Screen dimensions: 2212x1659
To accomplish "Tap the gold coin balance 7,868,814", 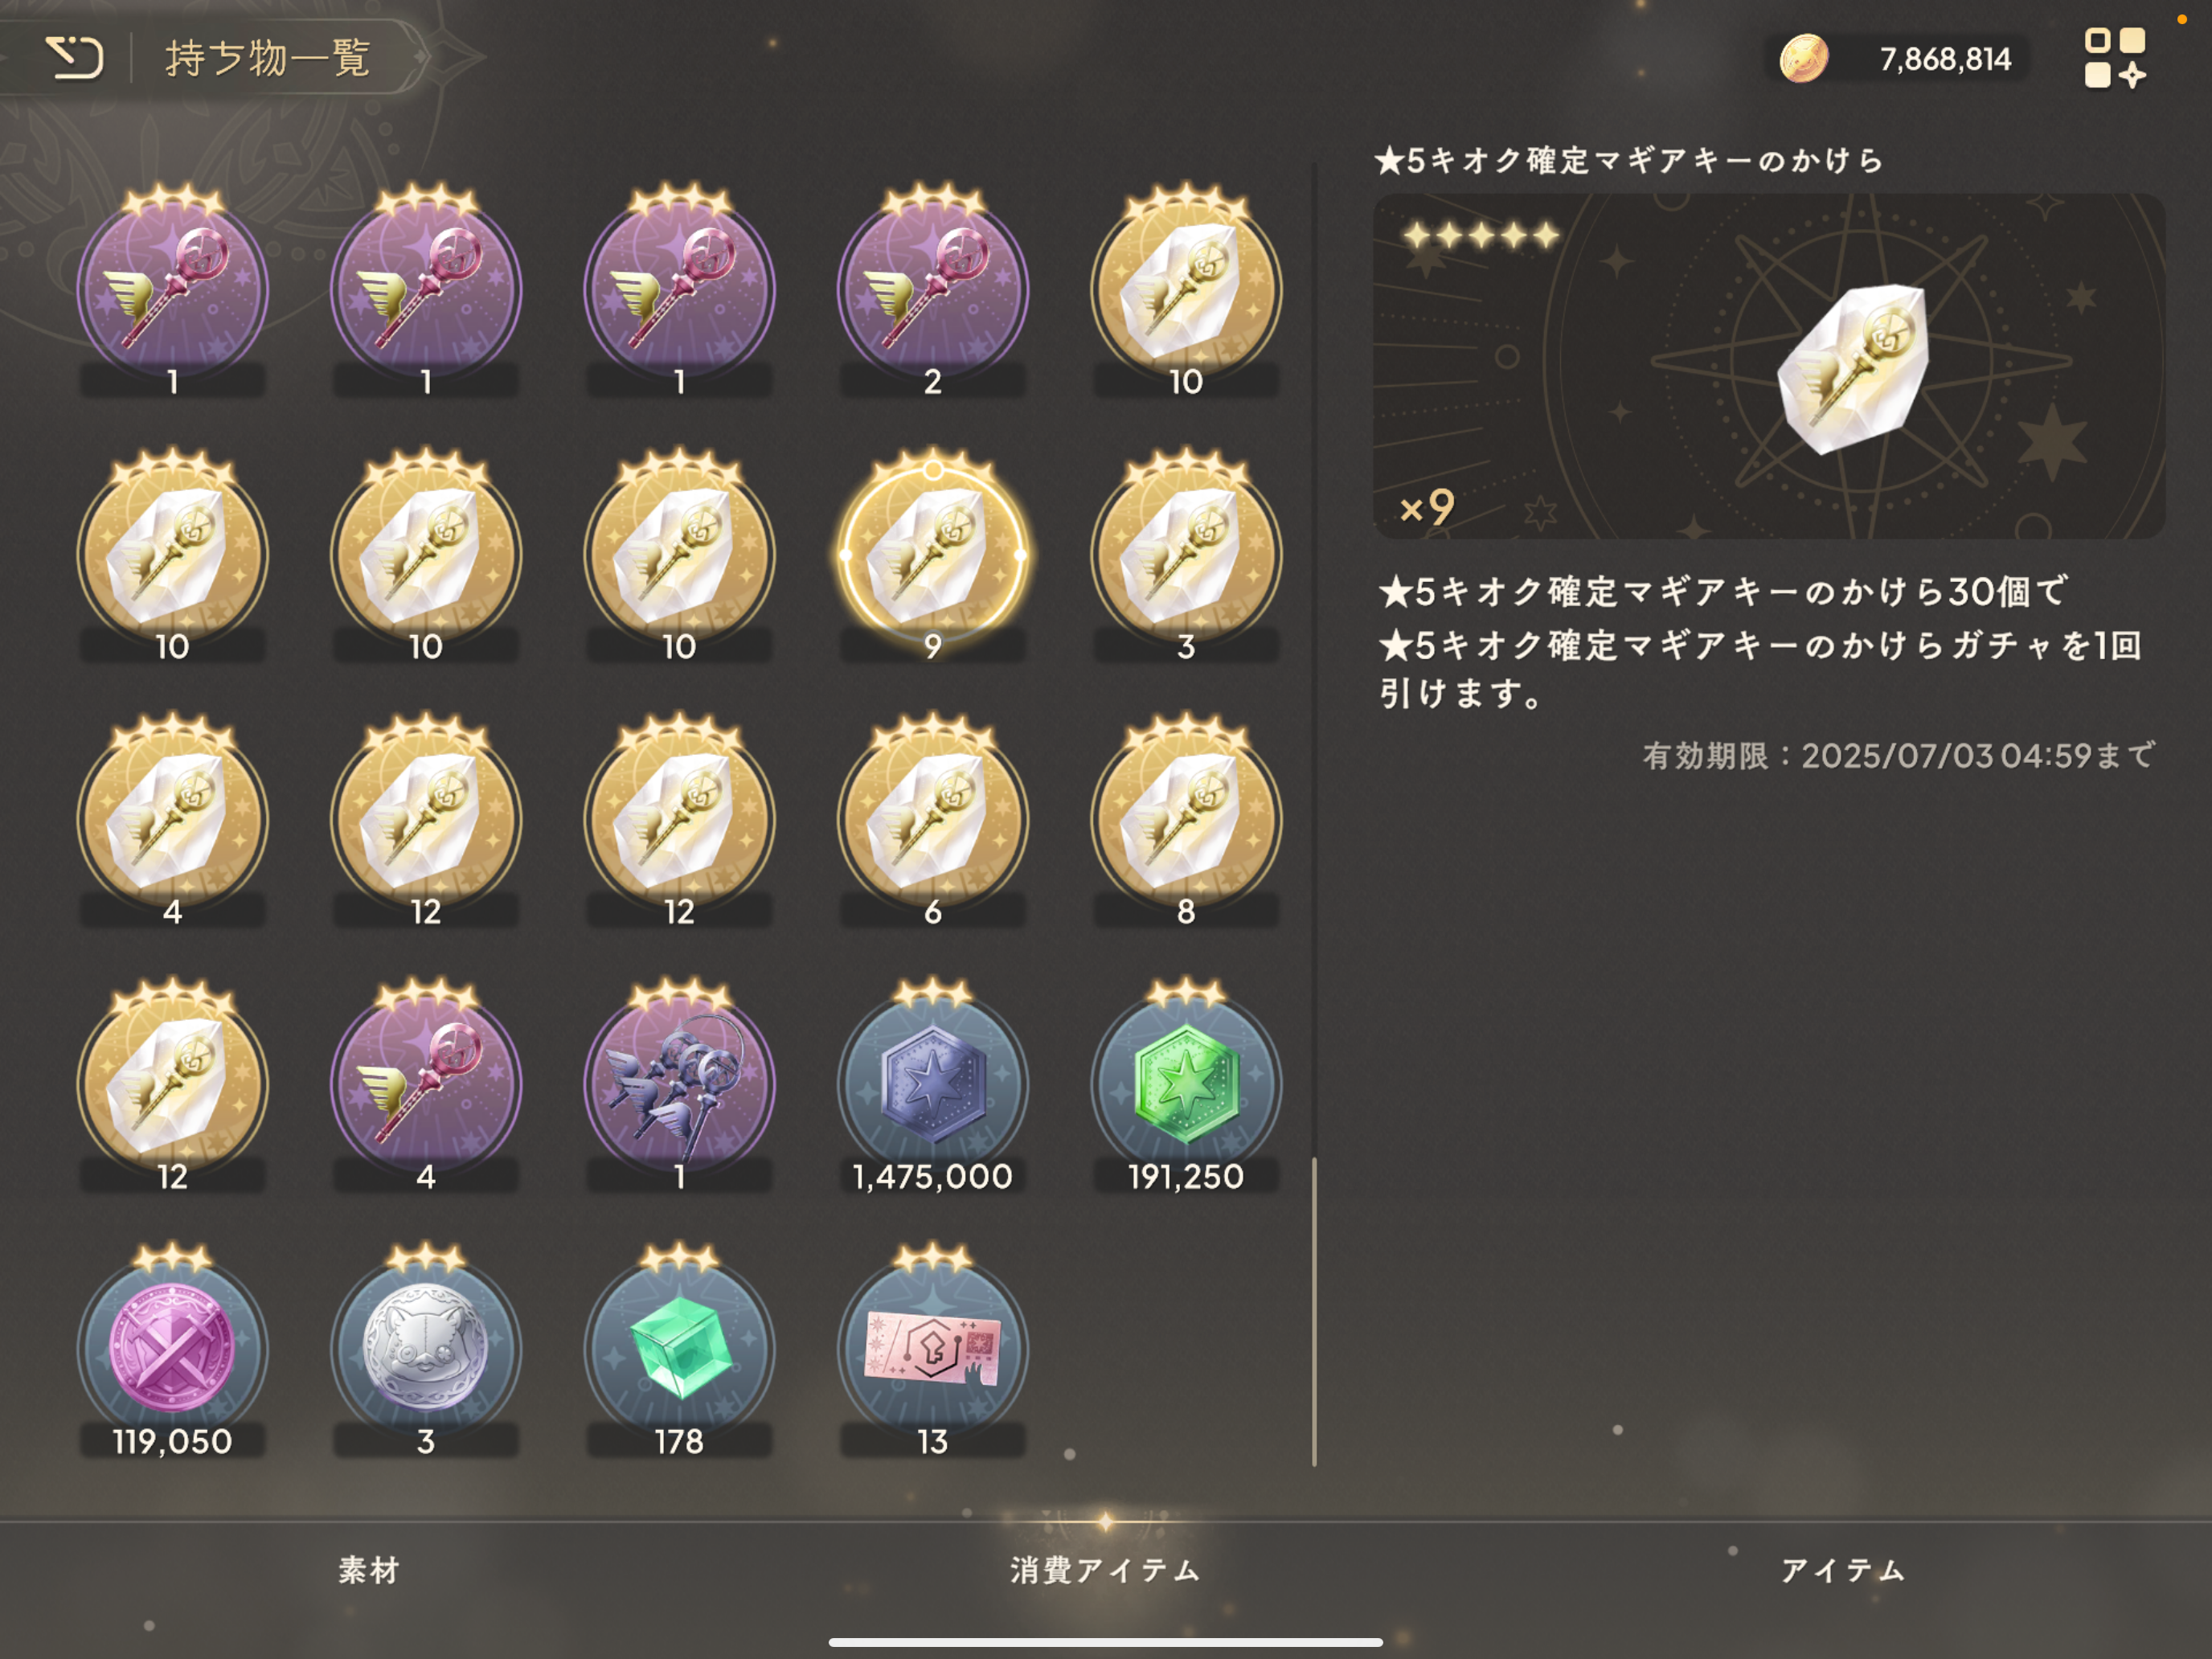I will tap(1900, 58).
